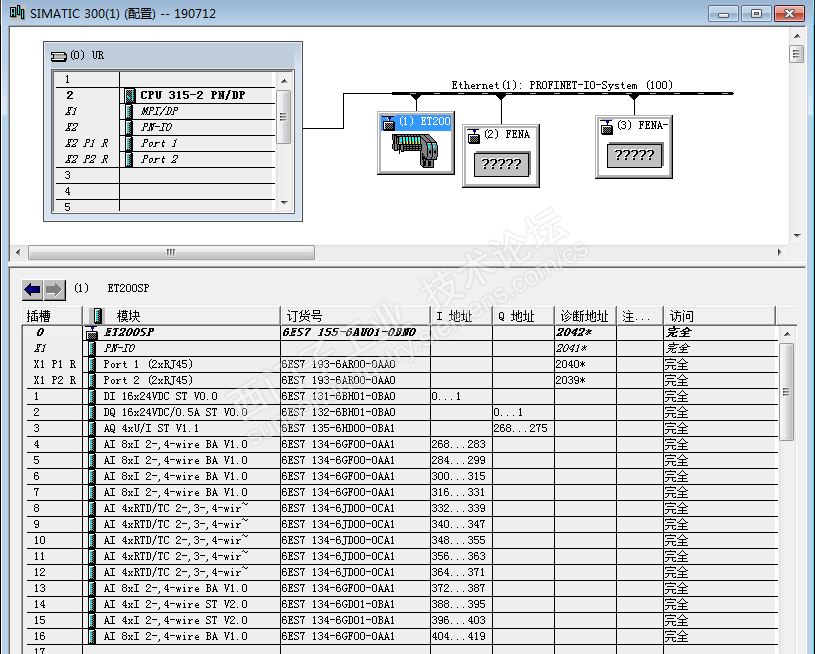
Task: Select the ET200SP slot 0 row
Action: 400,332
